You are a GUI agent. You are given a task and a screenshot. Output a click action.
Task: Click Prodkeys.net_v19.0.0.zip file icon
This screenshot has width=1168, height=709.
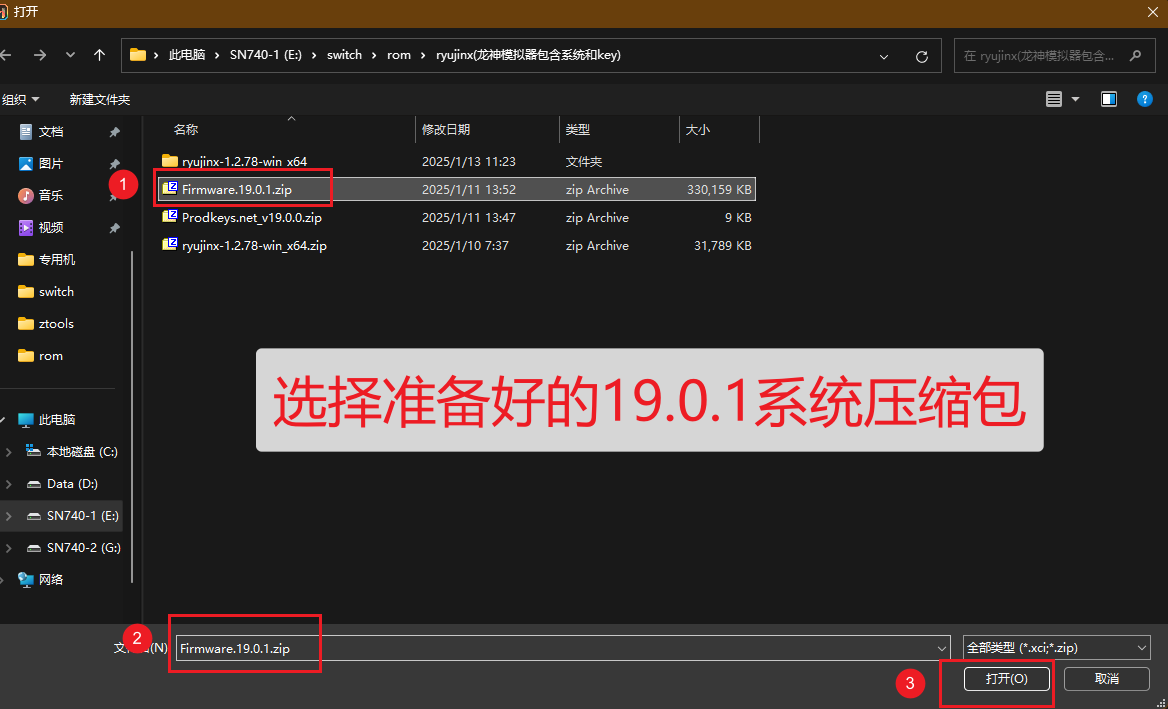click(x=170, y=217)
